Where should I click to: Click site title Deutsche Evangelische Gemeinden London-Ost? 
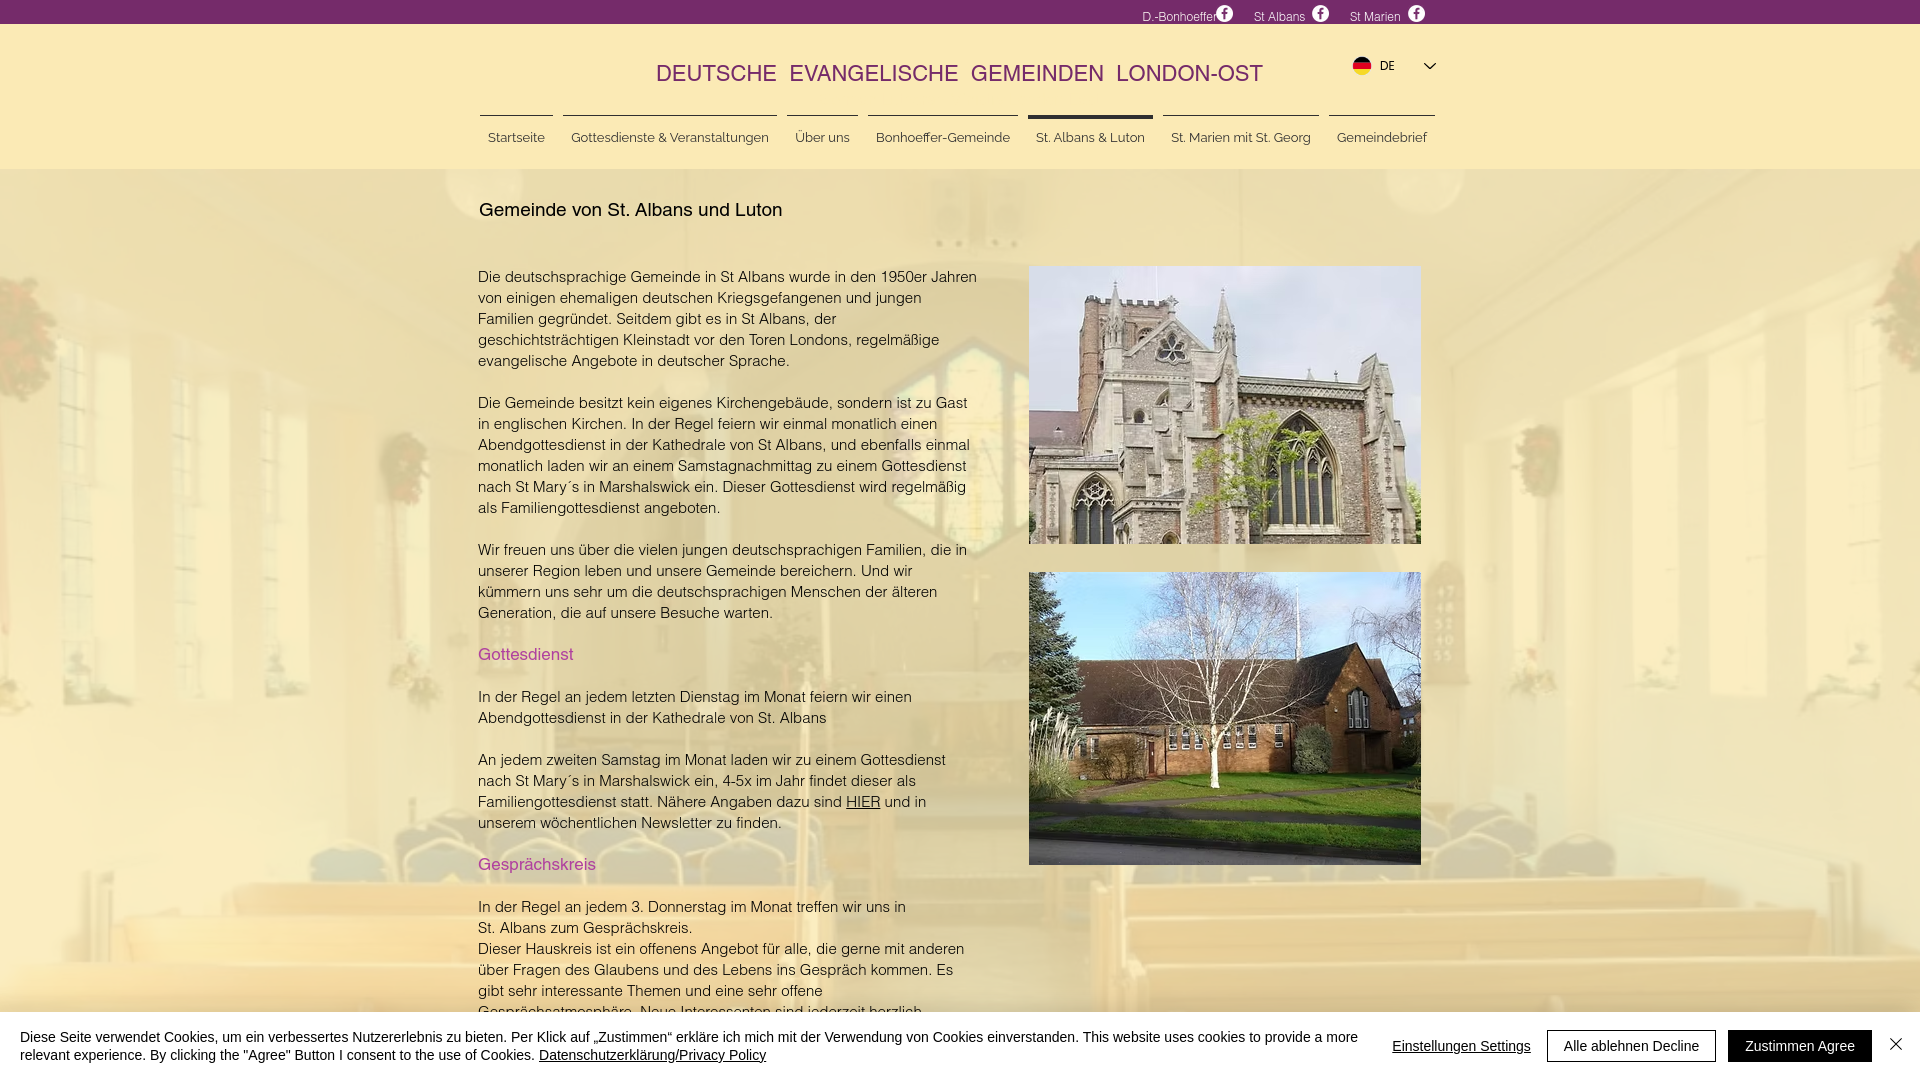[959, 73]
